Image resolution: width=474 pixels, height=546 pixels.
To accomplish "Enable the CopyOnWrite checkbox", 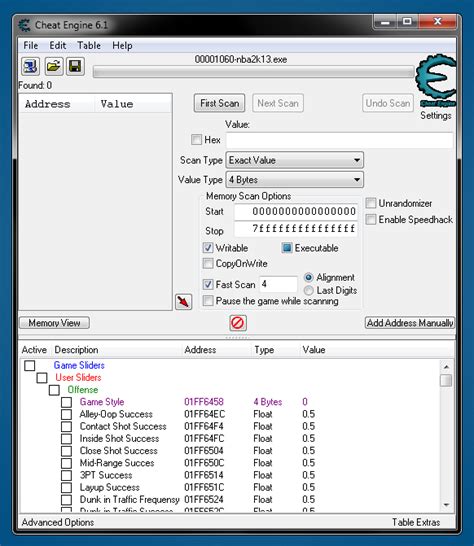I will tap(208, 263).
